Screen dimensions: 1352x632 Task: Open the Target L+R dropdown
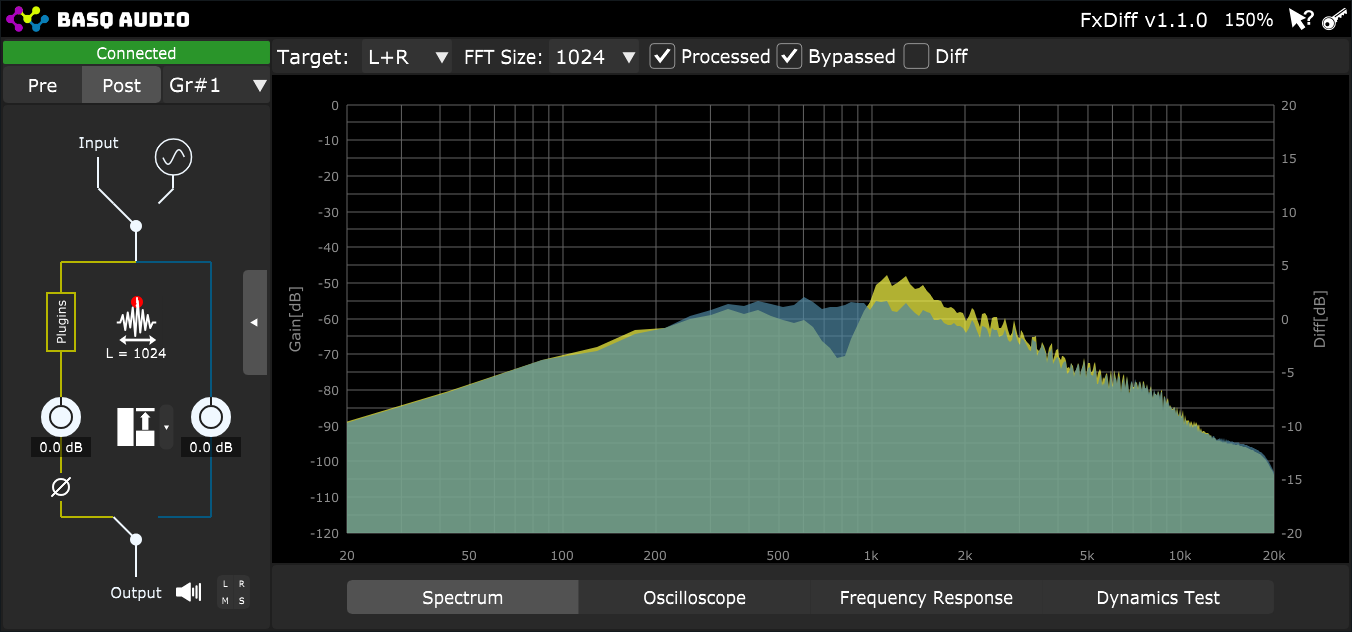point(407,57)
